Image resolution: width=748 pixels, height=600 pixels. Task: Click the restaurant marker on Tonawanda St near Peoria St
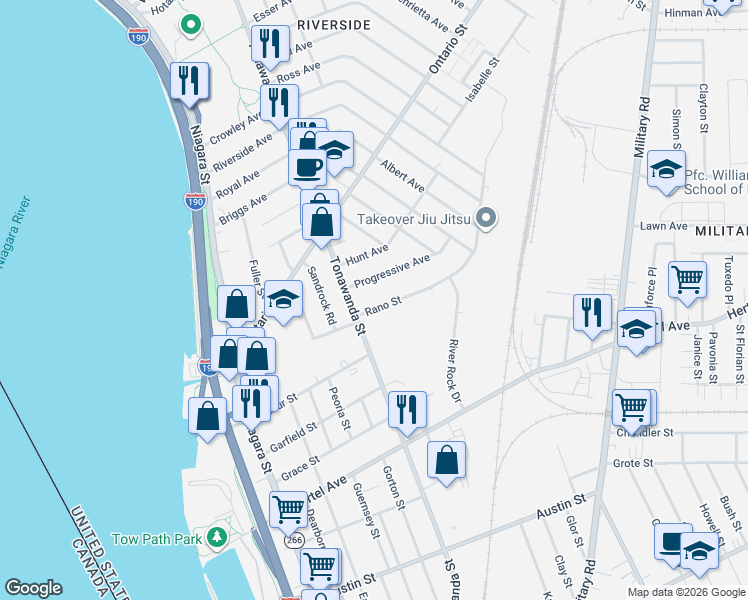[x=407, y=411]
